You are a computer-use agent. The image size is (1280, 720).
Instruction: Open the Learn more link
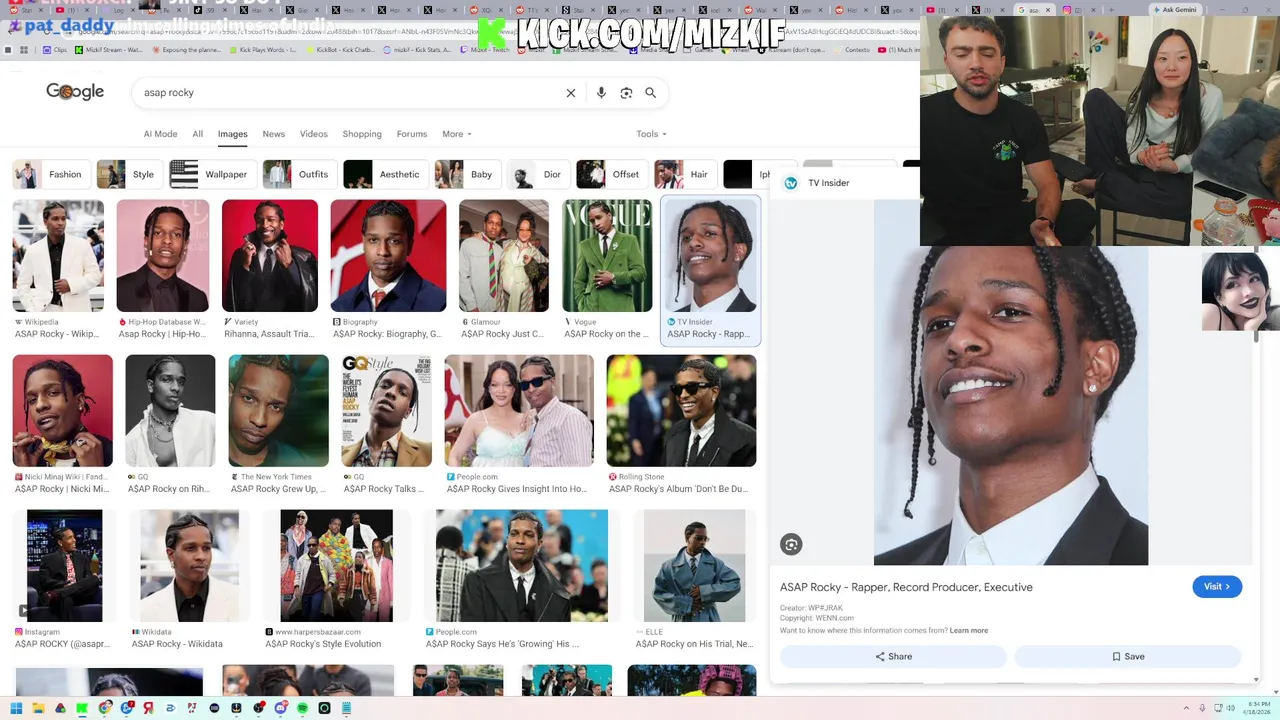click(968, 631)
